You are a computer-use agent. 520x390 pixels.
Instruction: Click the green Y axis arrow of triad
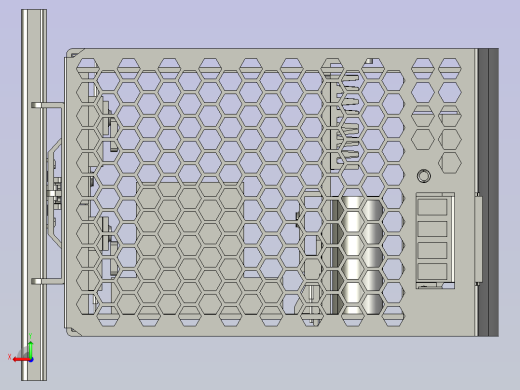(x=31, y=350)
